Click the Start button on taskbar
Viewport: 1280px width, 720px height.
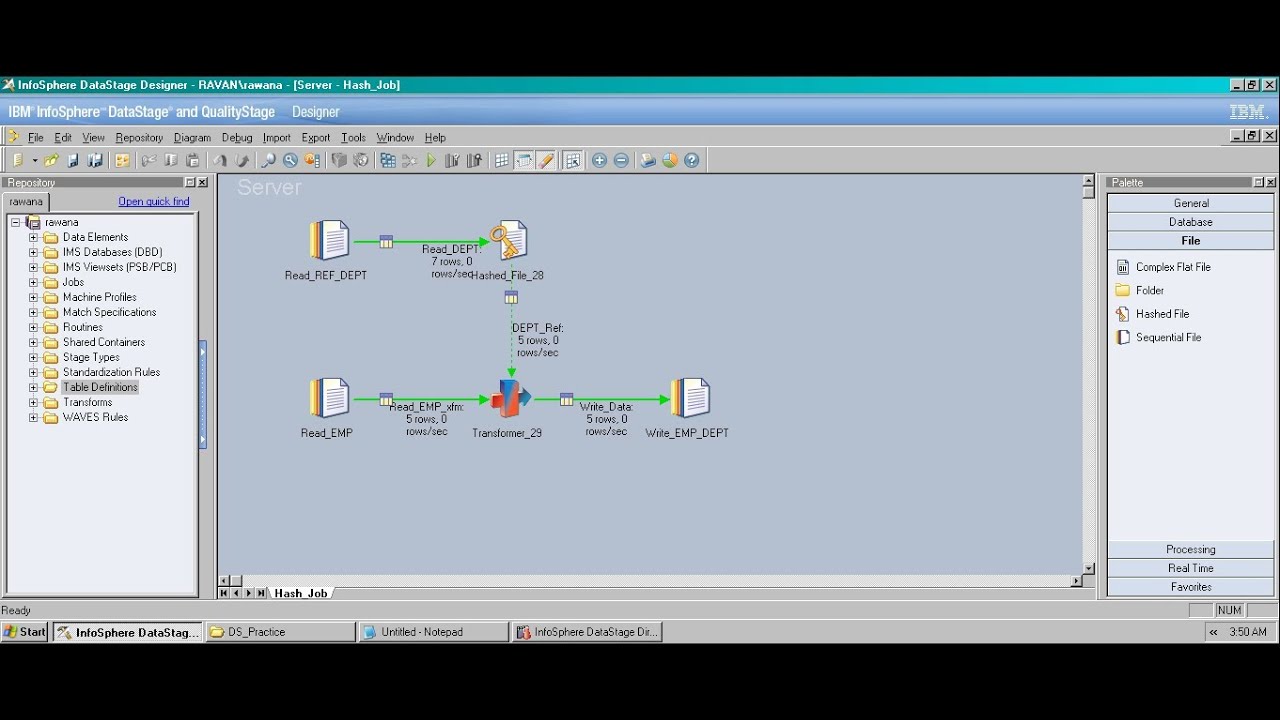click(x=25, y=632)
